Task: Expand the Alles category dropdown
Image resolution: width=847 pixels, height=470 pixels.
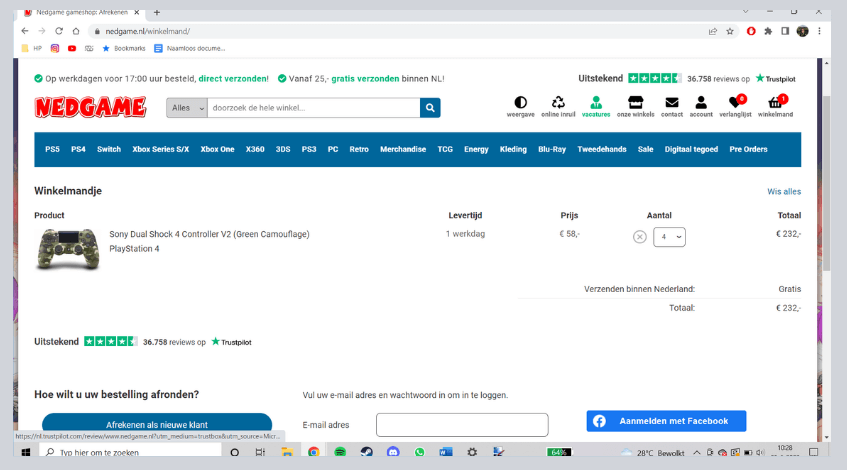Action: point(187,108)
